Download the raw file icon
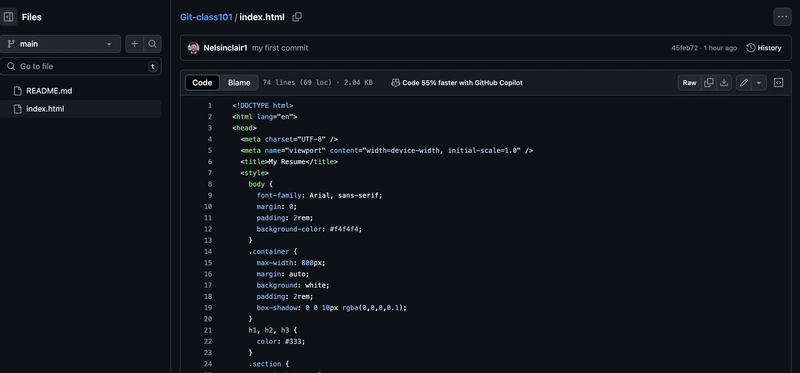Image resolution: width=800 pixels, height=373 pixels. pyautogui.click(x=723, y=83)
